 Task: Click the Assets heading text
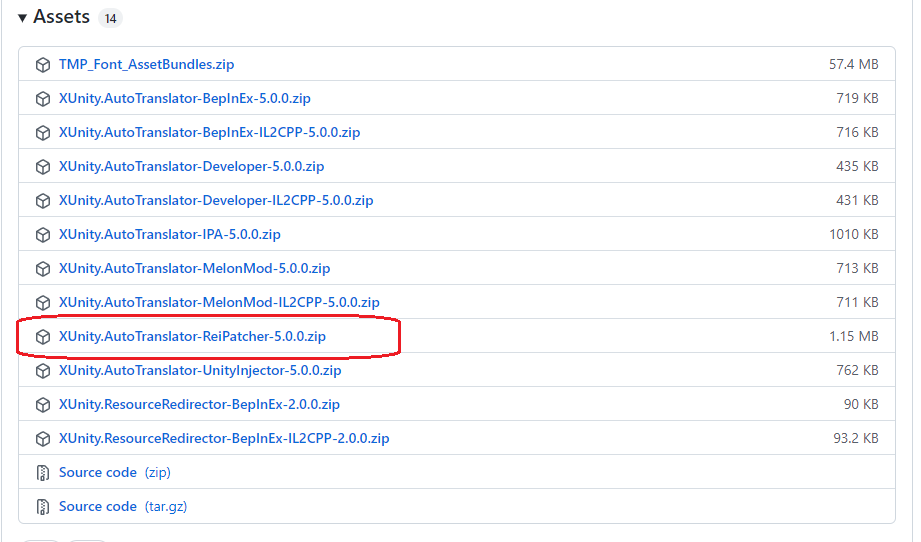[x=61, y=17]
